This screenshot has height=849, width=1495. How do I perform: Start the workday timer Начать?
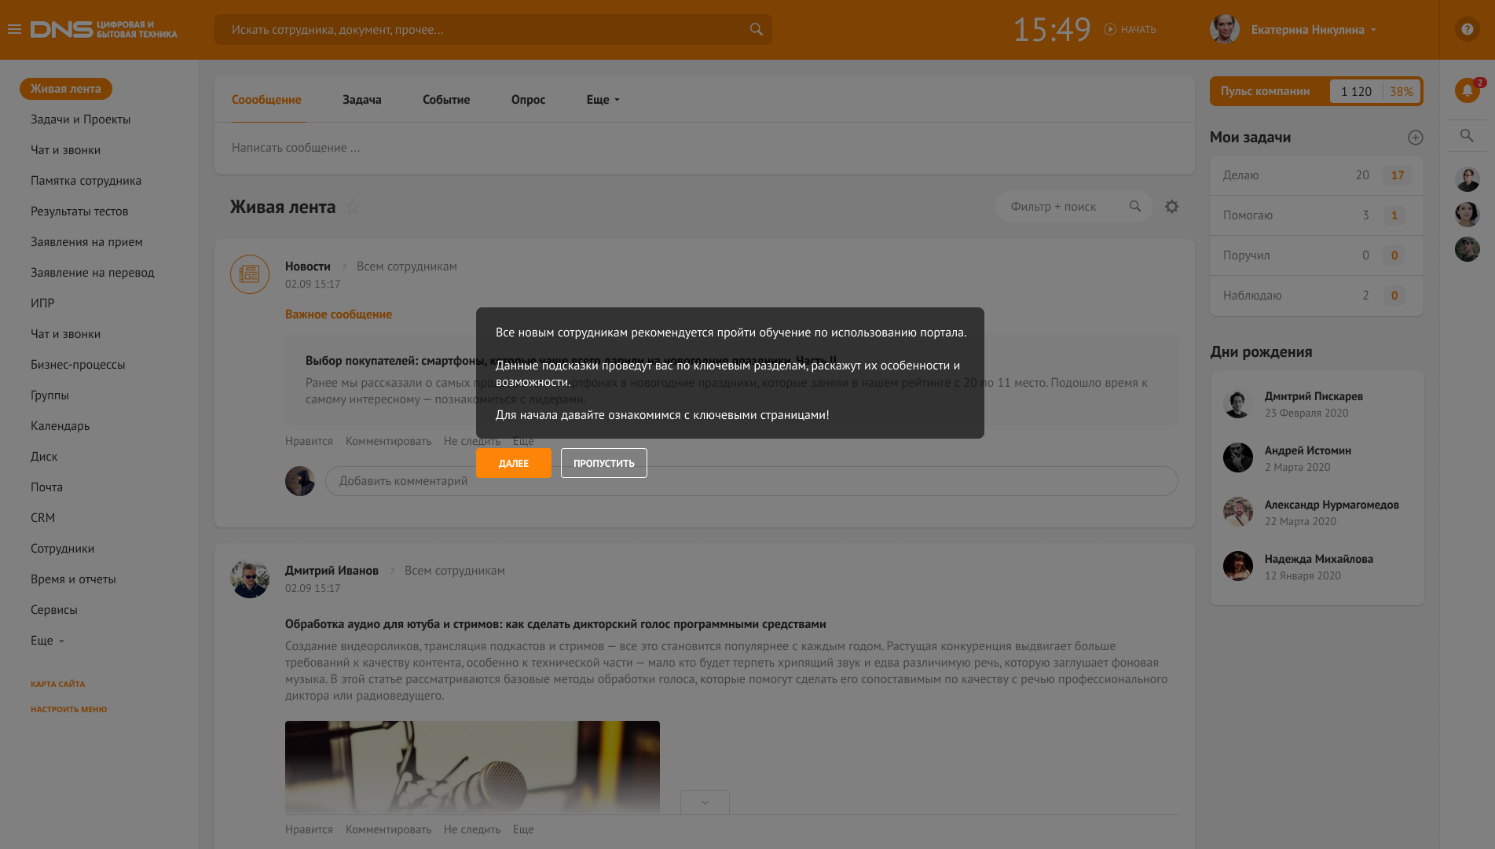(1130, 30)
